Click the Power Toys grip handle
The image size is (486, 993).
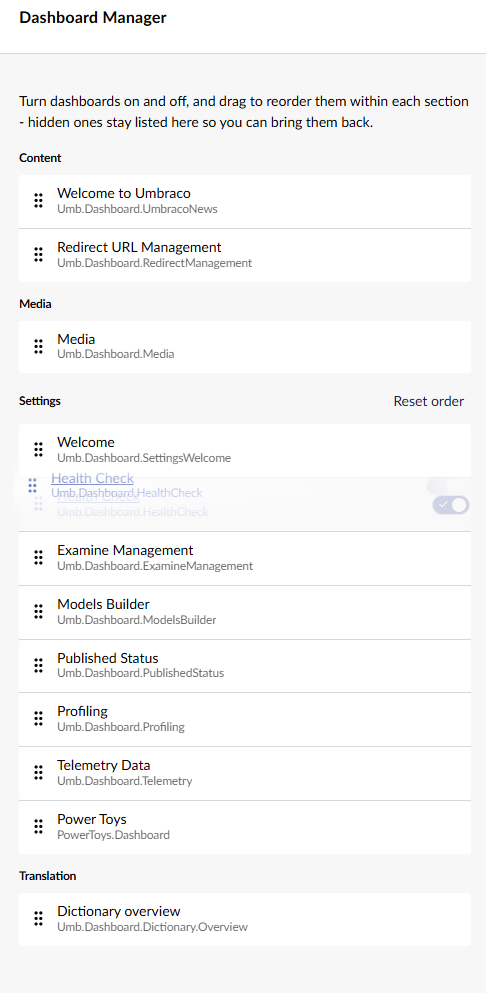tap(38, 826)
